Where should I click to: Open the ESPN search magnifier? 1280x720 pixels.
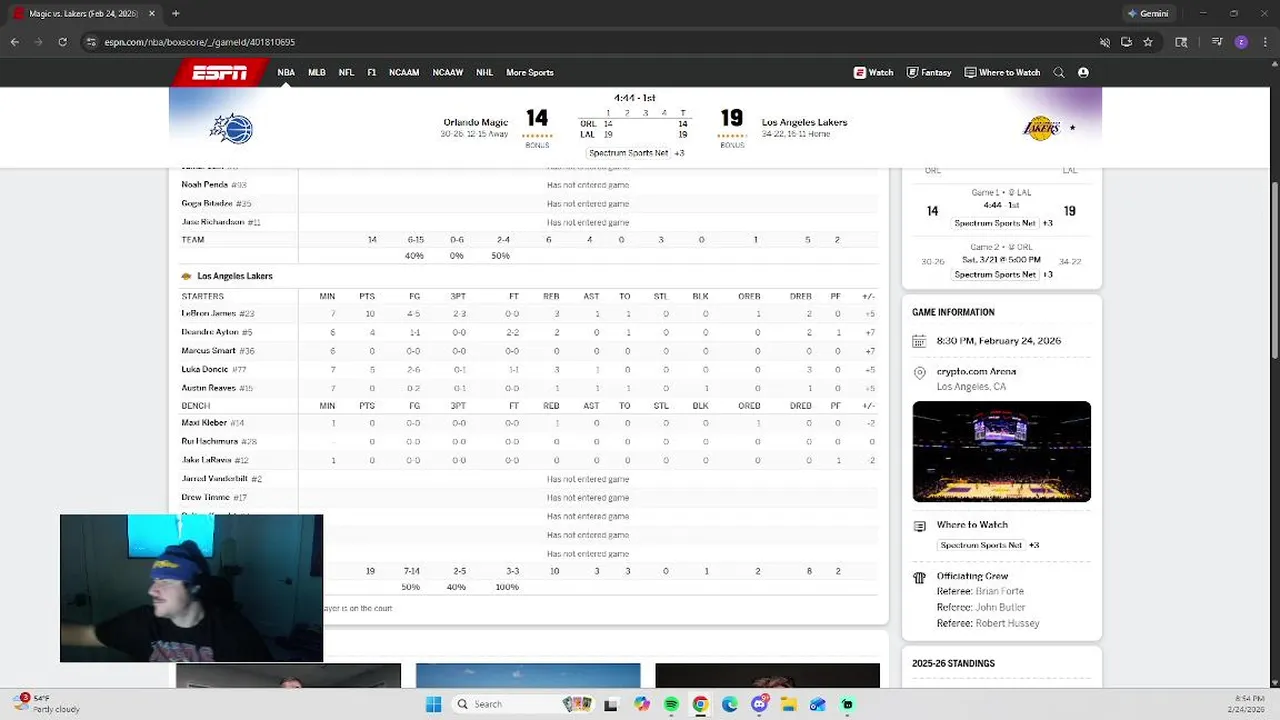pyautogui.click(x=1059, y=72)
